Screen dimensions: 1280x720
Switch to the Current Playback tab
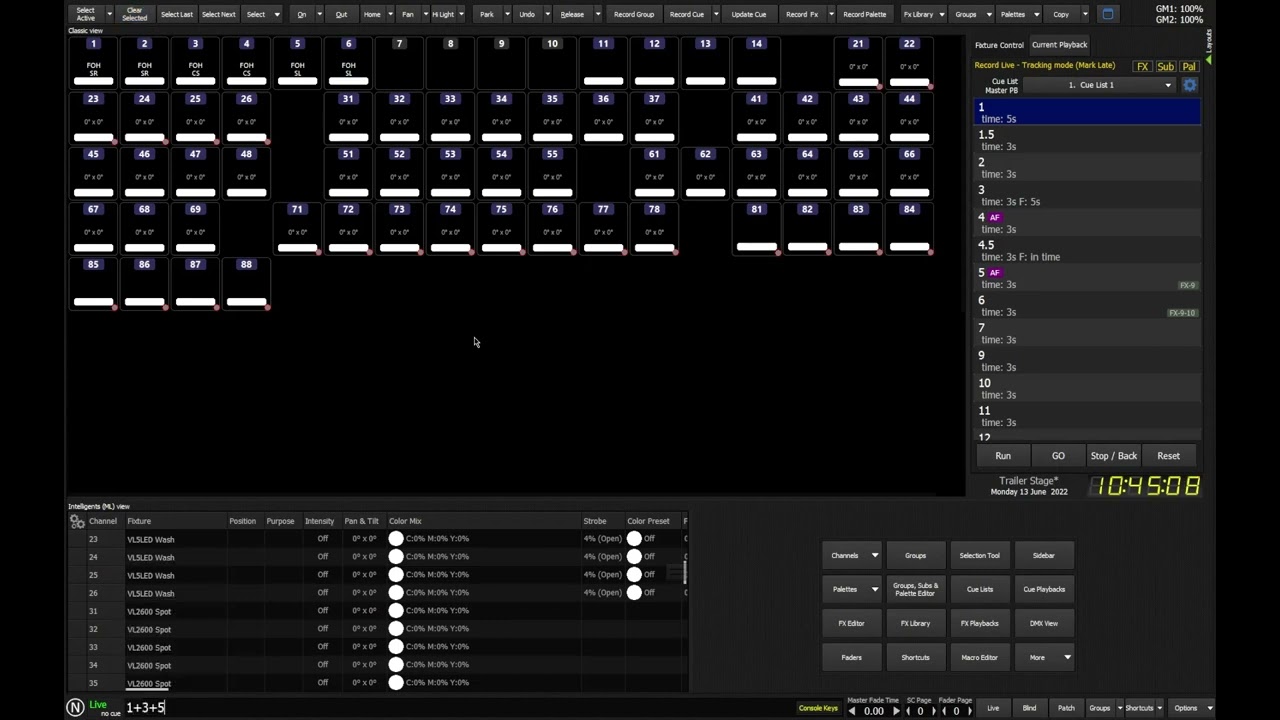pyautogui.click(x=1059, y=45)
